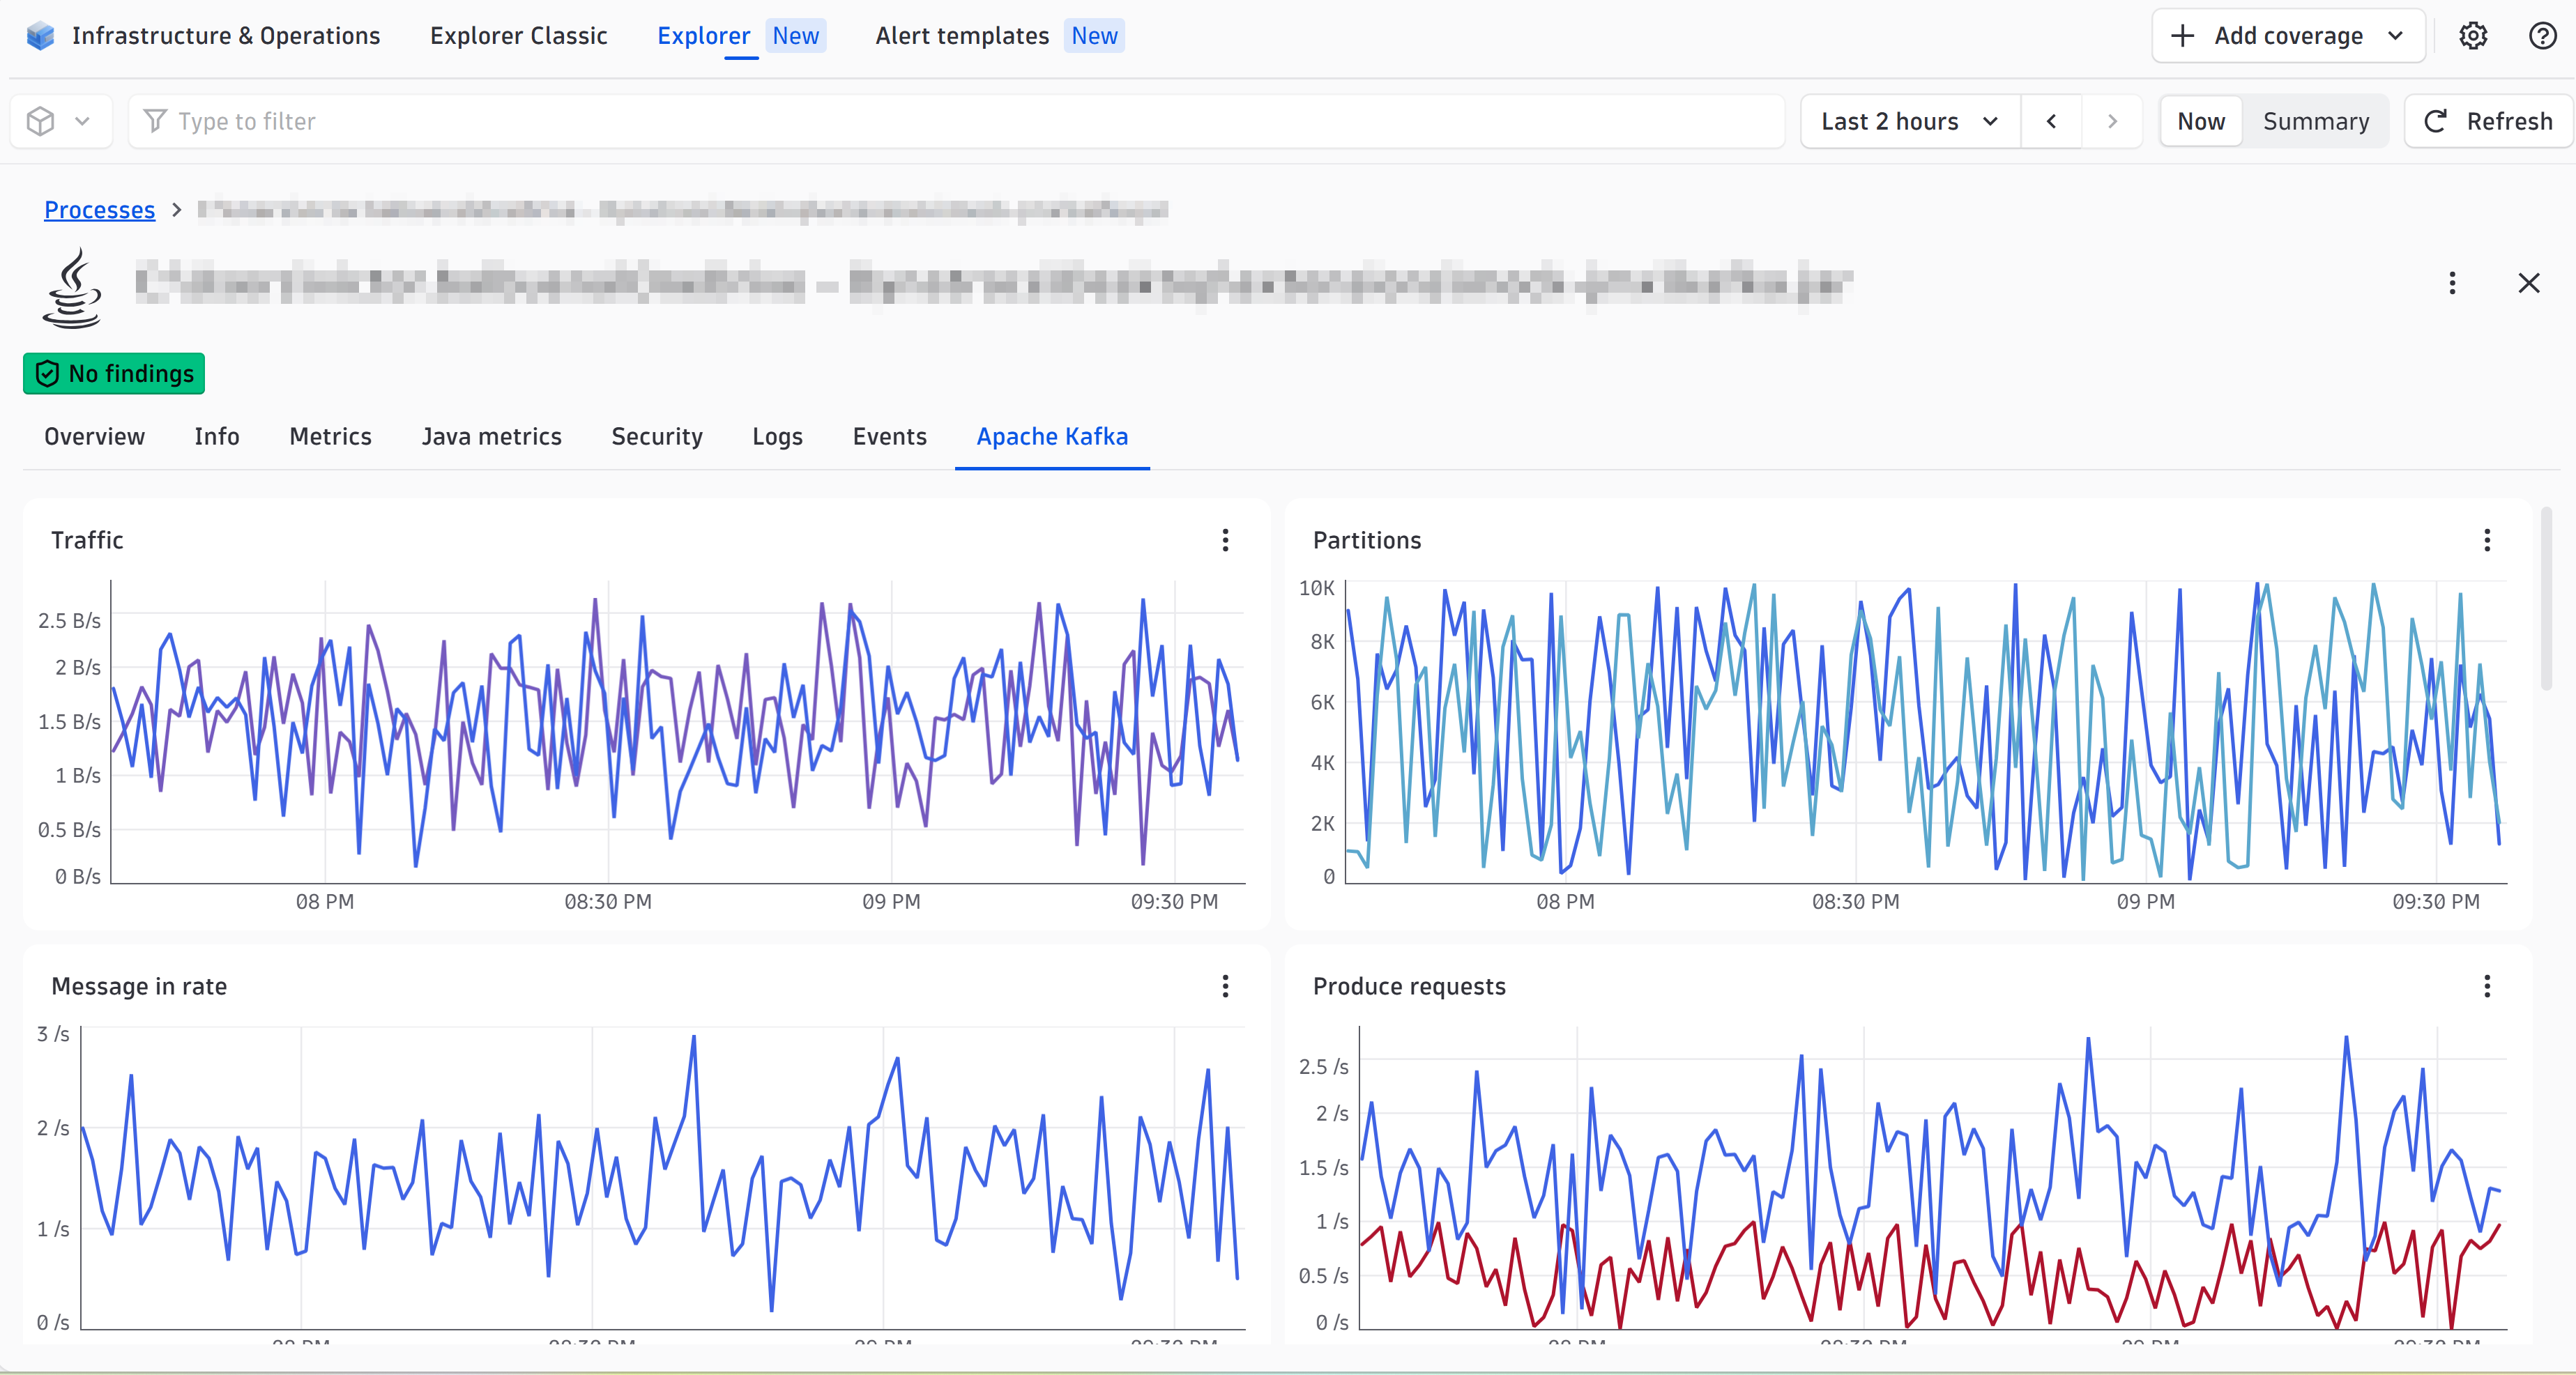Switch to the Logs tab
This screenshot has height=1375, width=2576.
coord(777,436)
